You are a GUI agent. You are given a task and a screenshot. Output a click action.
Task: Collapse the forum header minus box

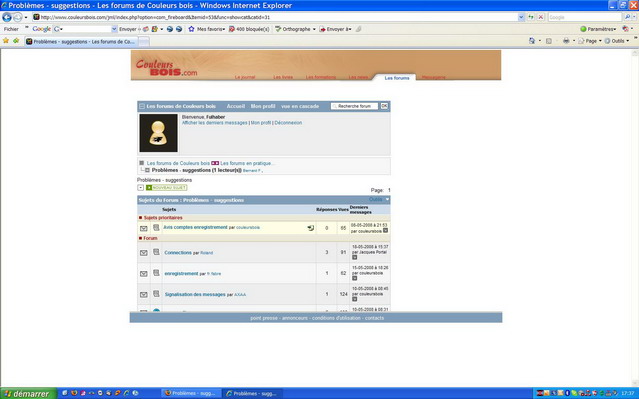(142, 106)
